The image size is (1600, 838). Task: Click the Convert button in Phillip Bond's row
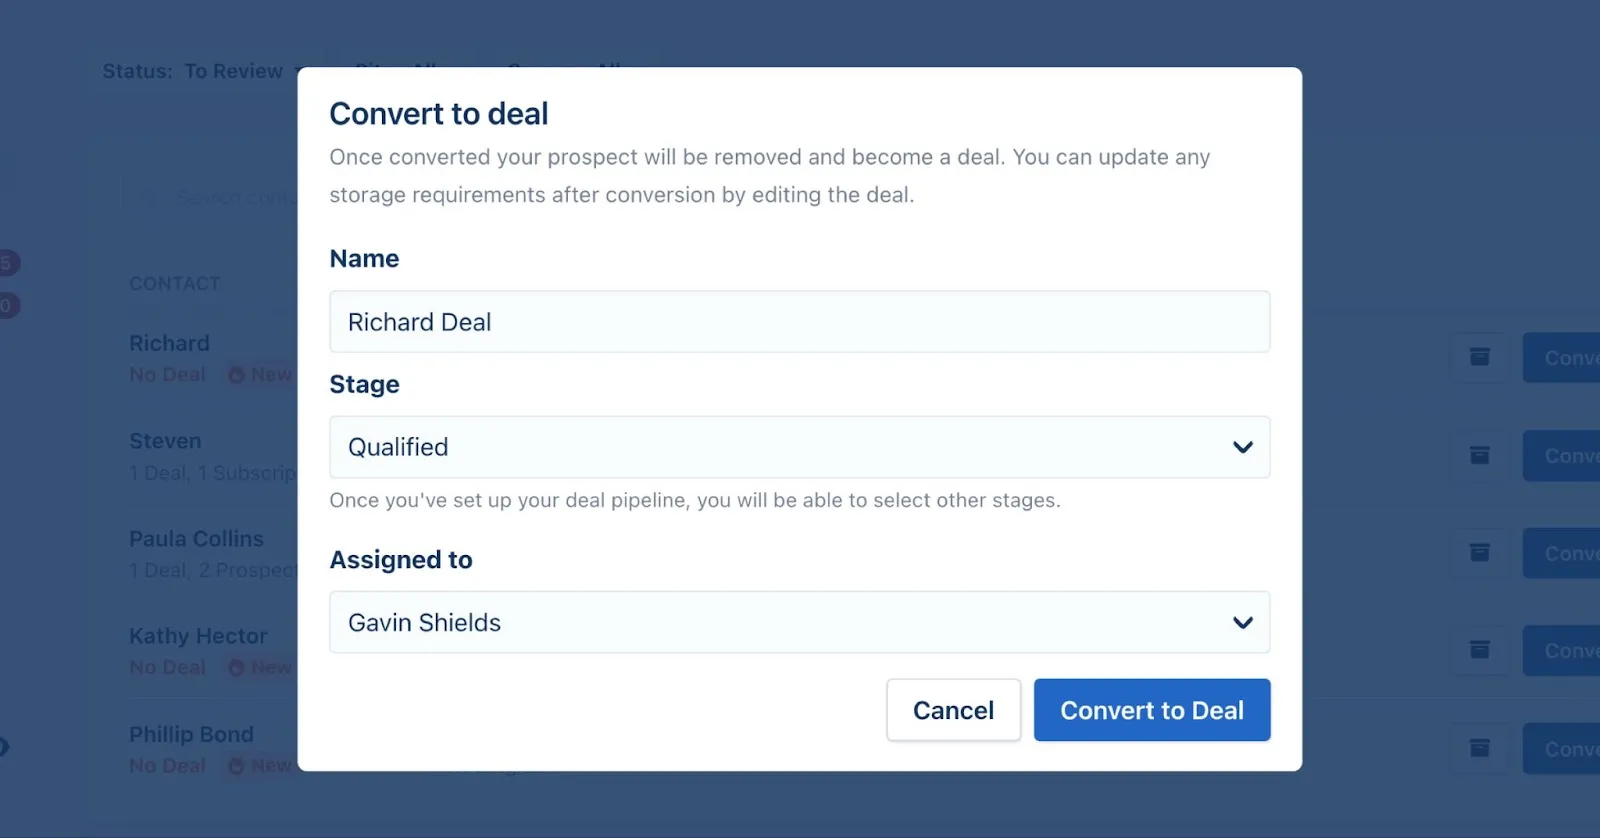coord(1561,748)
